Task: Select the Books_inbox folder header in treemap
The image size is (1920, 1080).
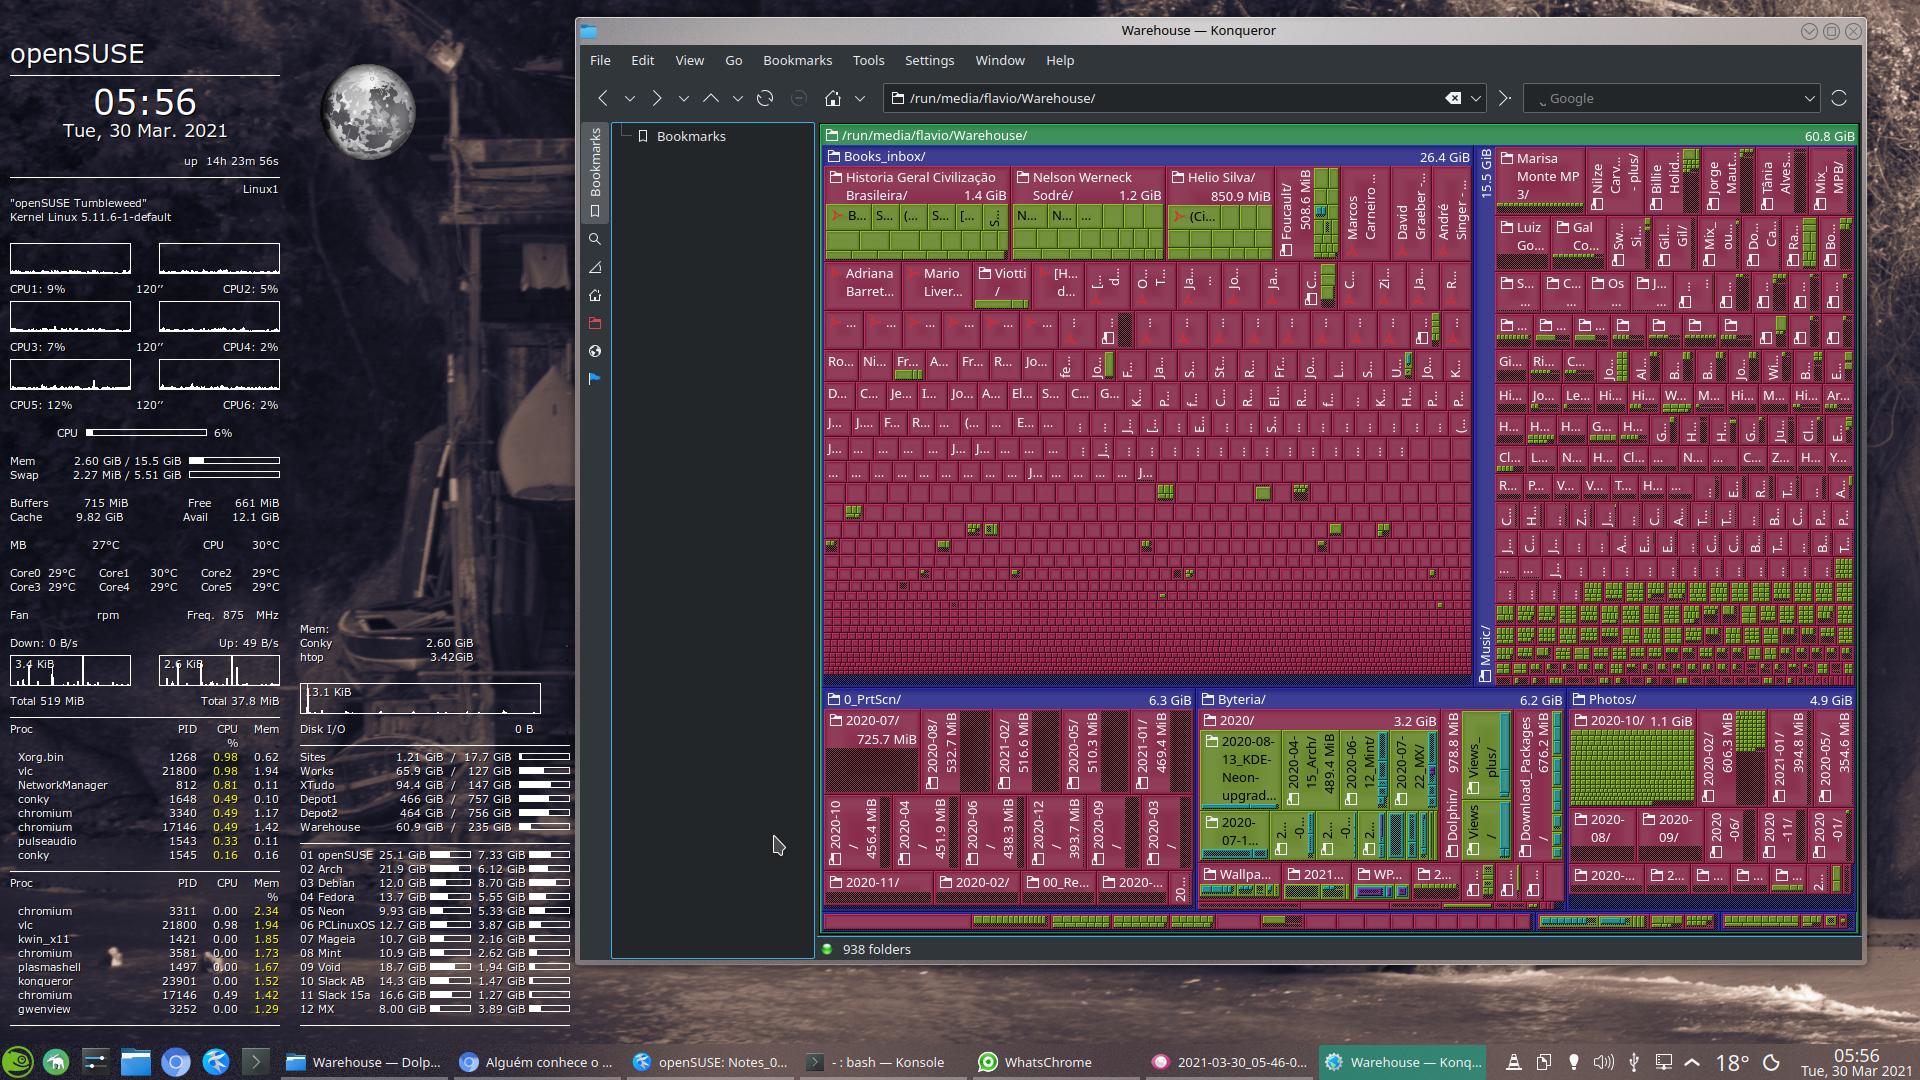Action: coord(884,156)
